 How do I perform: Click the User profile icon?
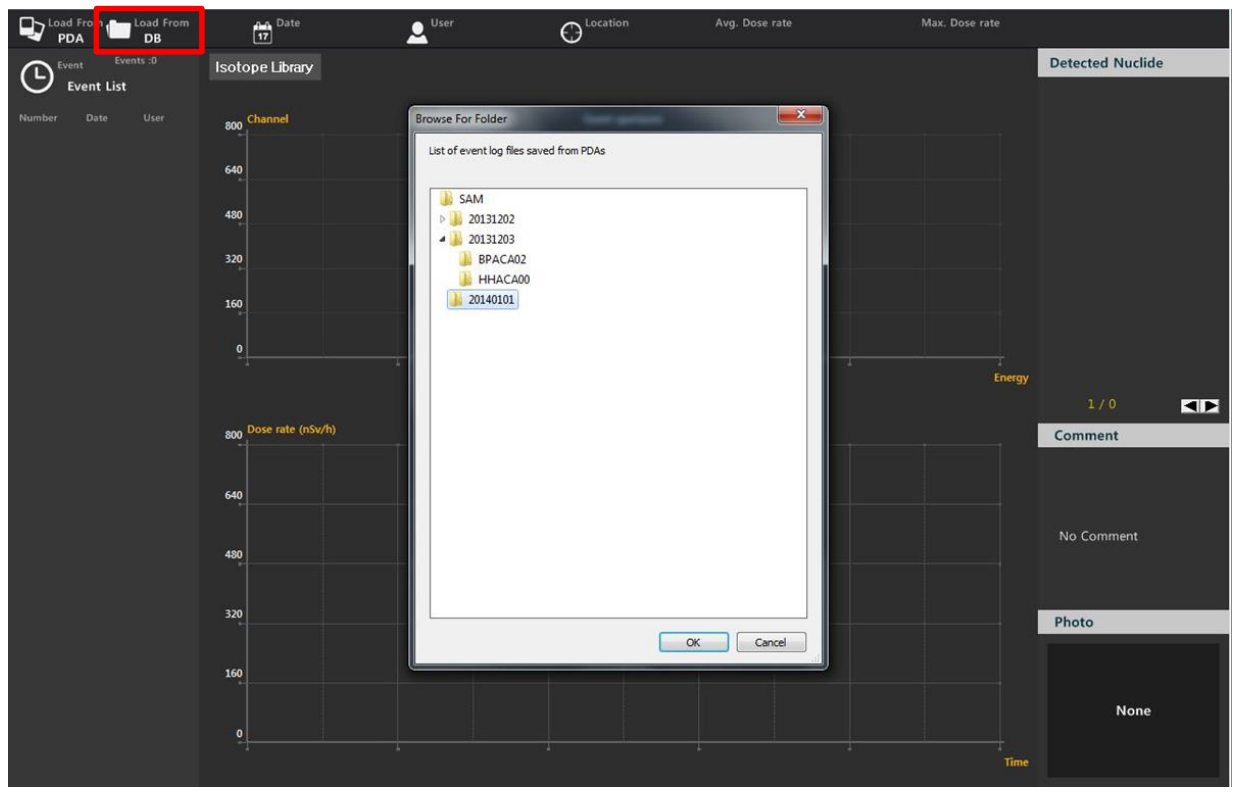(418, 32)
